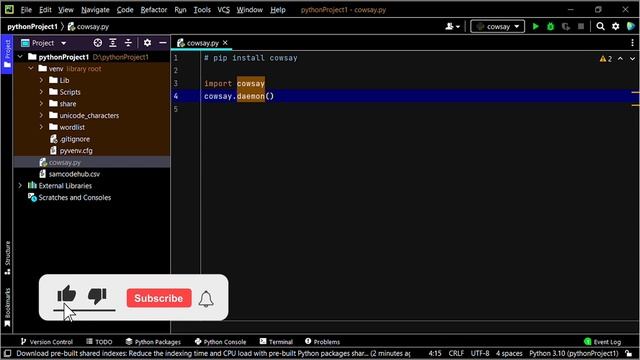Viewport: 640px width, 360px height.
Task: Expand the unicode_characters folder
Action: point(41,116)
